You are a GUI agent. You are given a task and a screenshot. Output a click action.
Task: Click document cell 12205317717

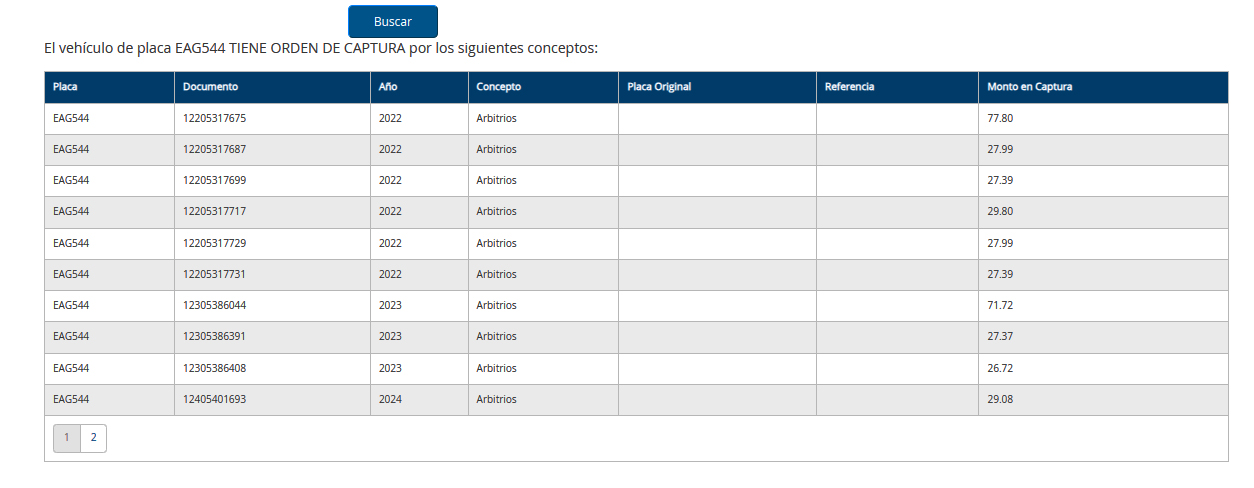(x=214, y=211)
